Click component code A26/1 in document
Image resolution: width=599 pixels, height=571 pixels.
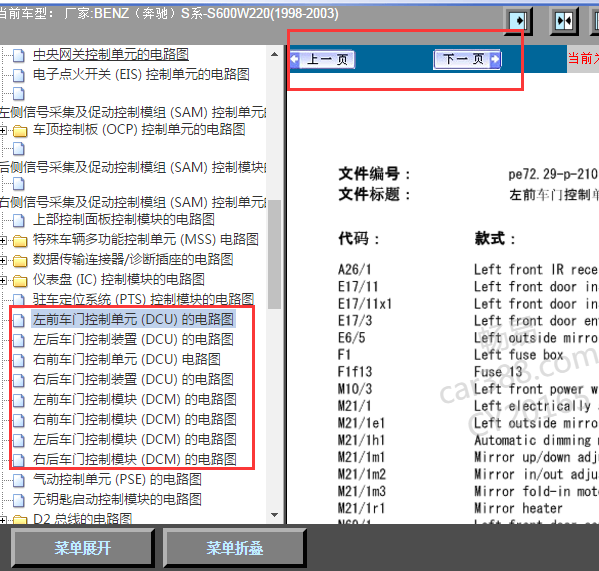click(x=355, y=269)
